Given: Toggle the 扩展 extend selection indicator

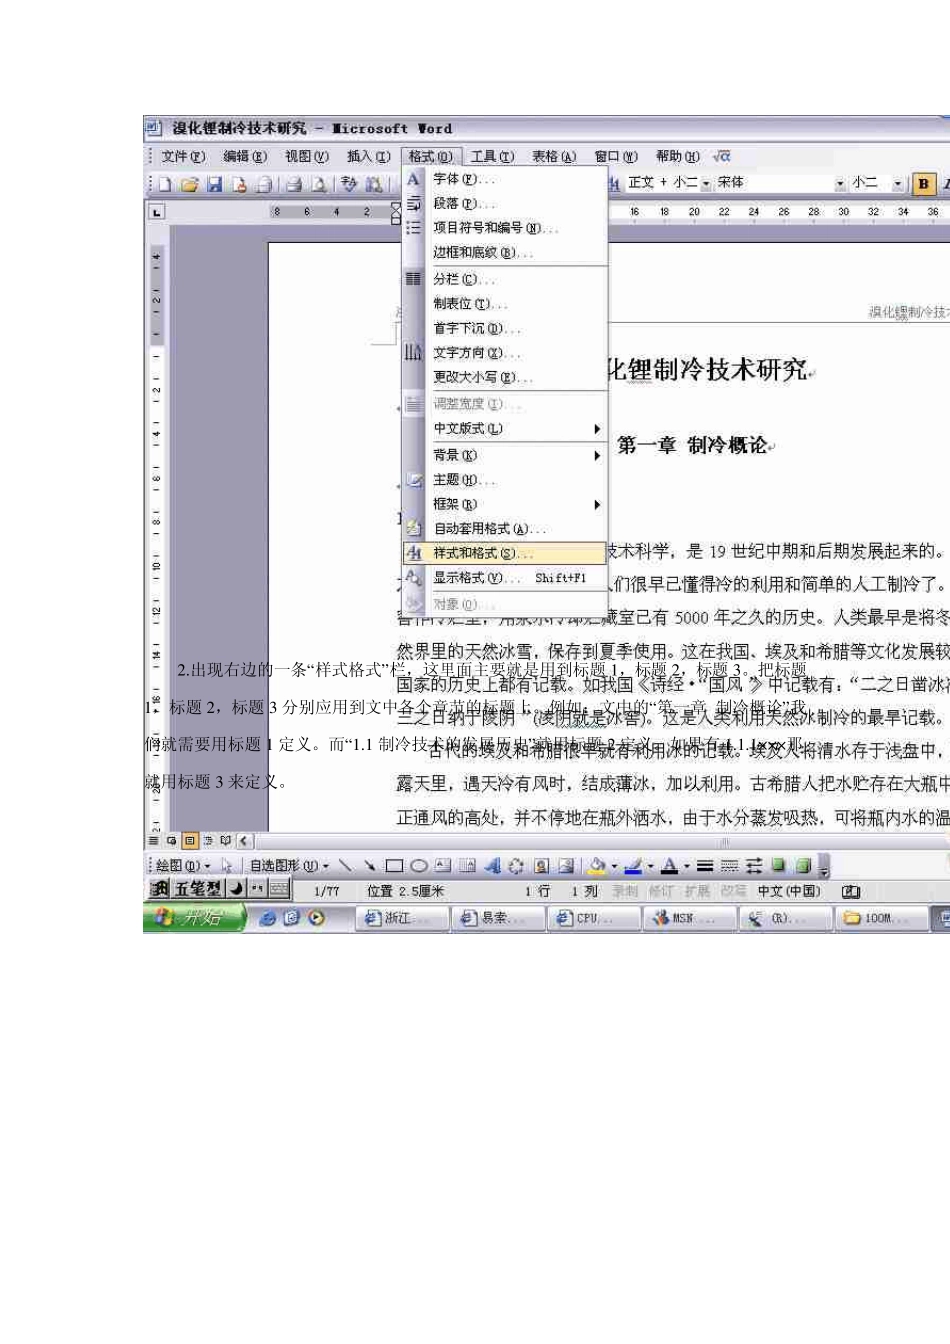Looking at the screenshot, I should (697, 891).
